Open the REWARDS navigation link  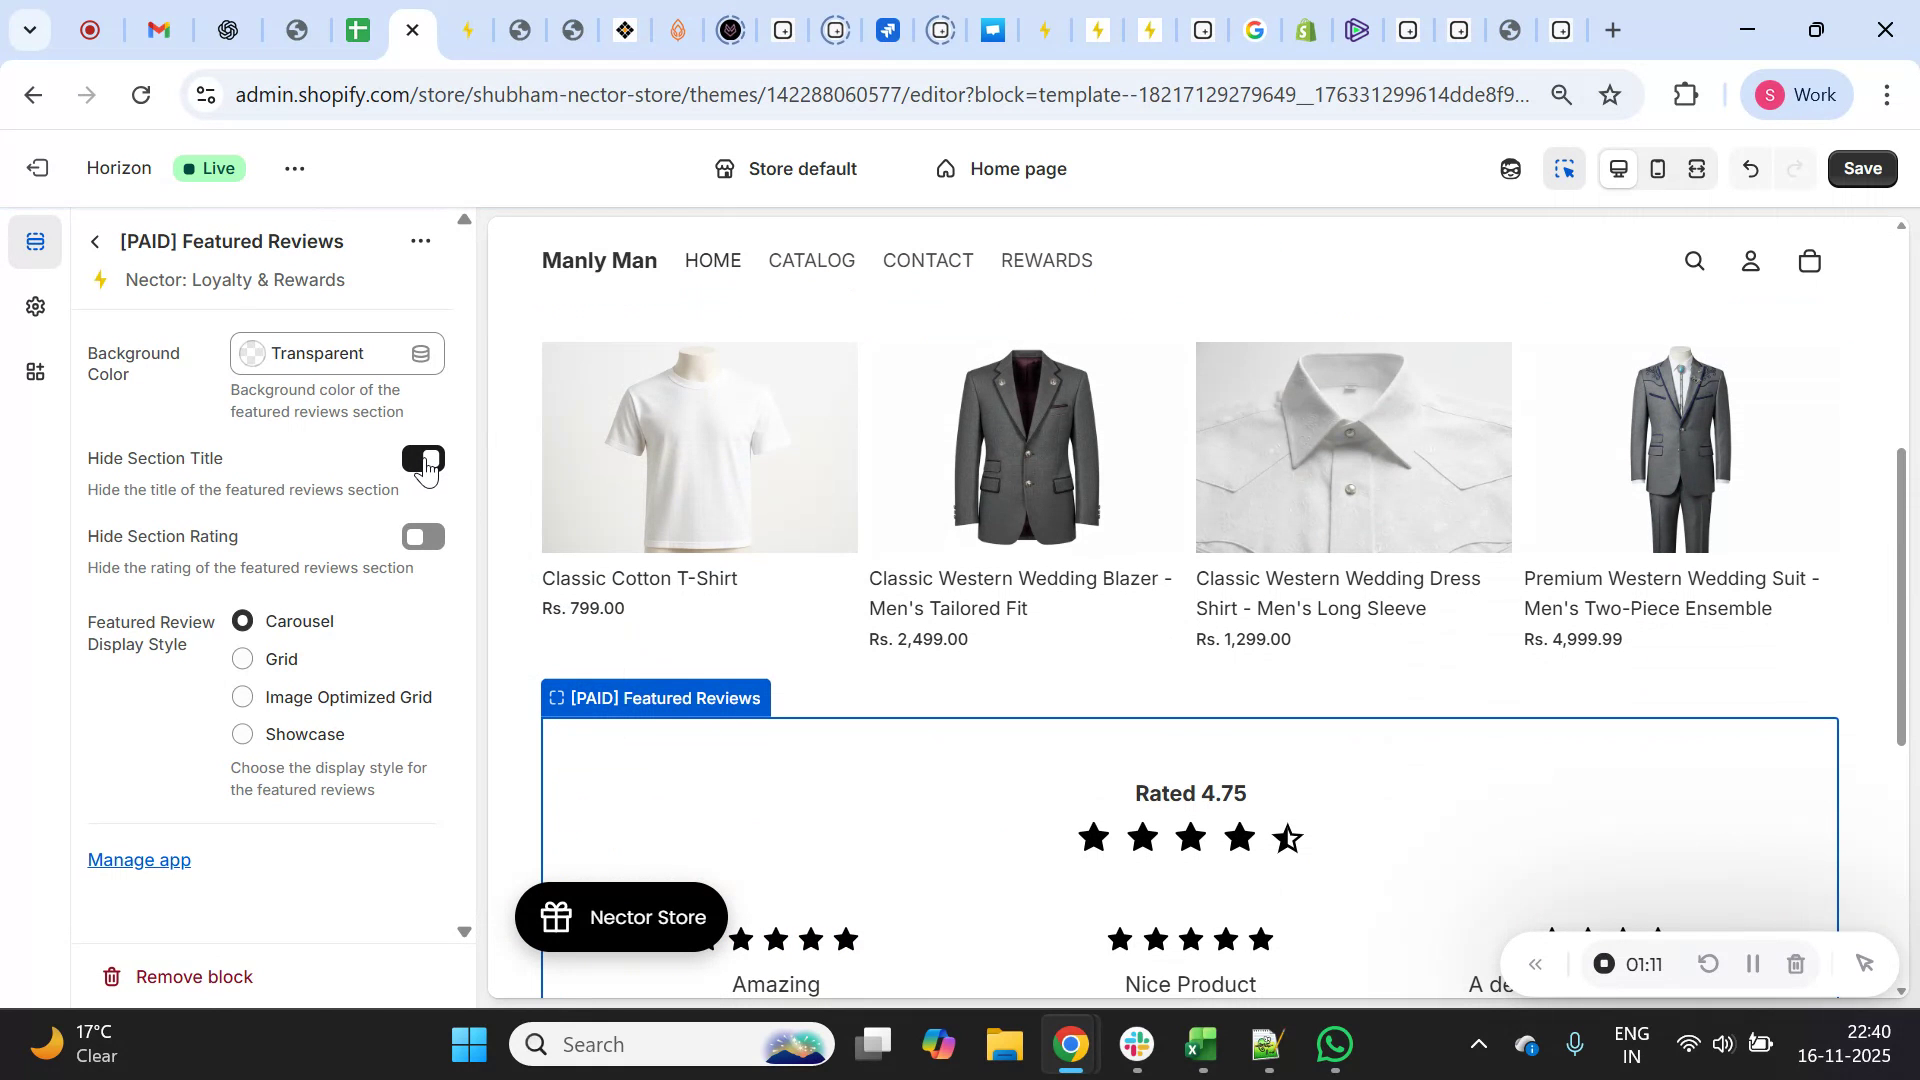pyautogui.click(x=1046, y=260)
